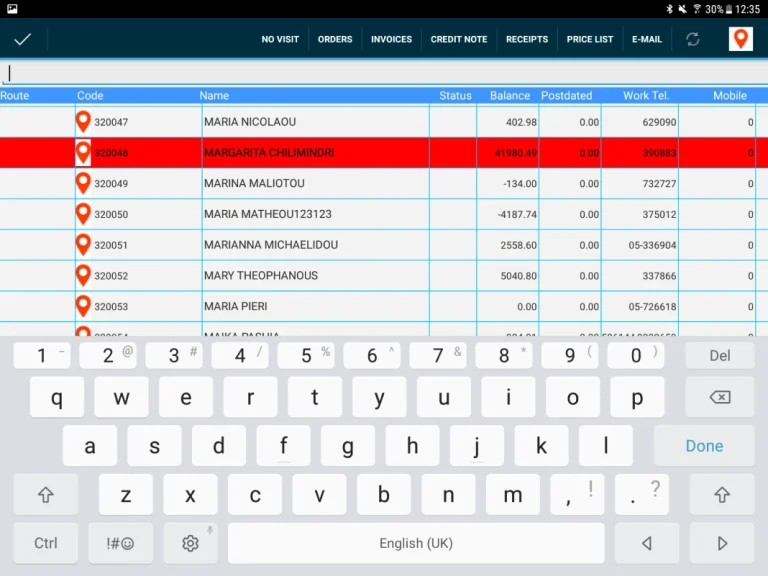This screenshot has height=576, width=768.
Task: Tap the comma key
Action: (x=577, y=494)
